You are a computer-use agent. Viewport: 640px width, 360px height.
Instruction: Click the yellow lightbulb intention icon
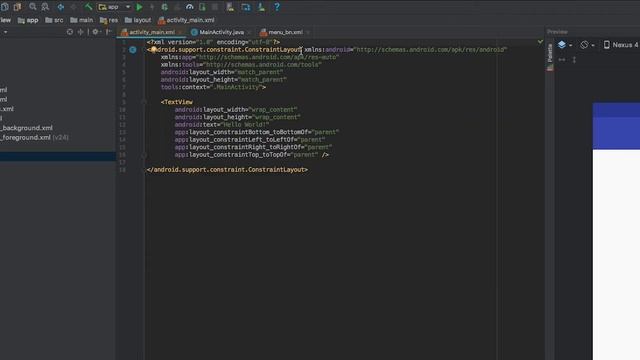[153, 50]
